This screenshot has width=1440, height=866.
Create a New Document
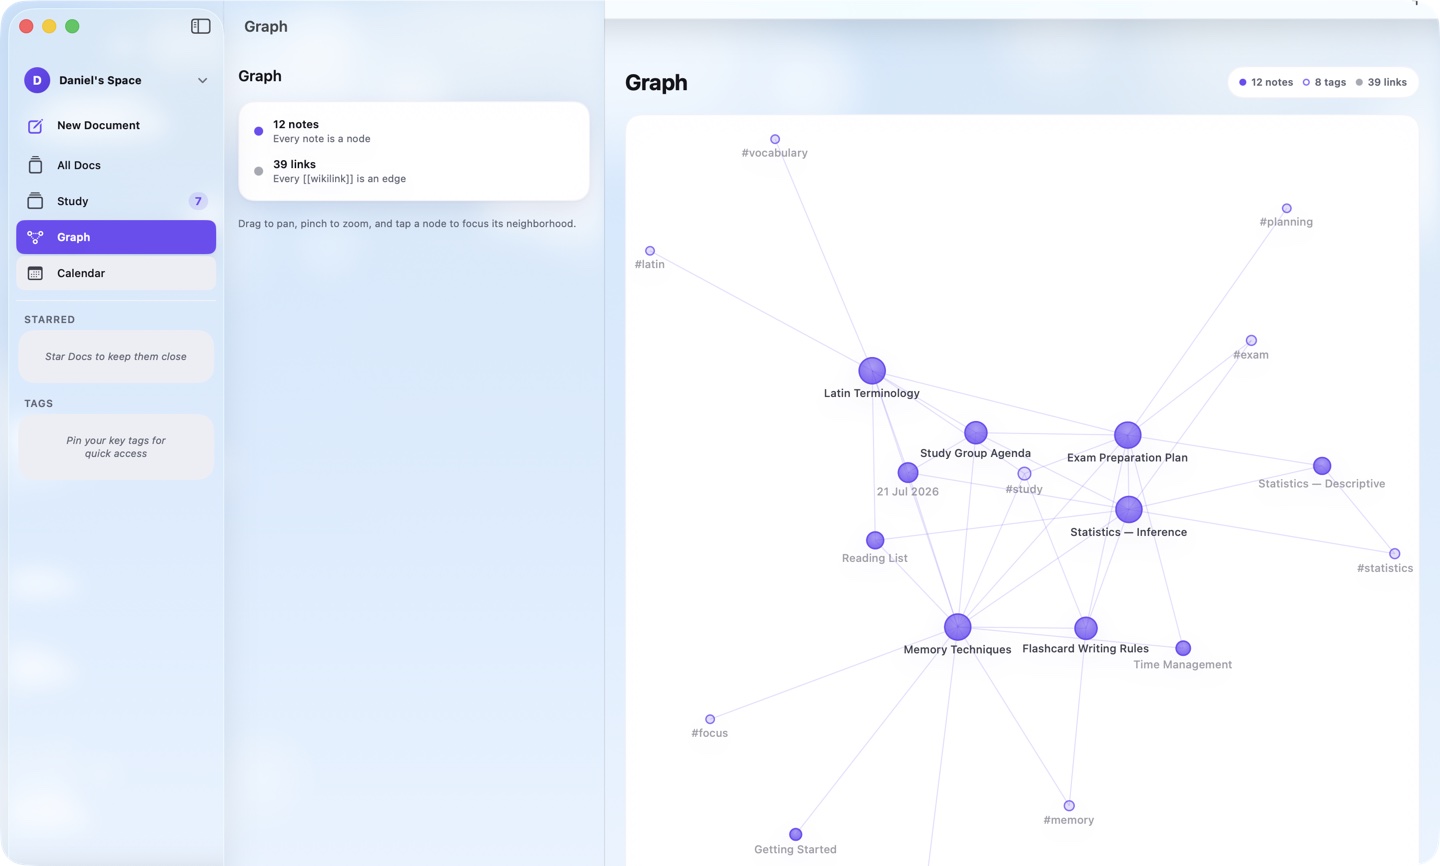[x=116, y=125]
